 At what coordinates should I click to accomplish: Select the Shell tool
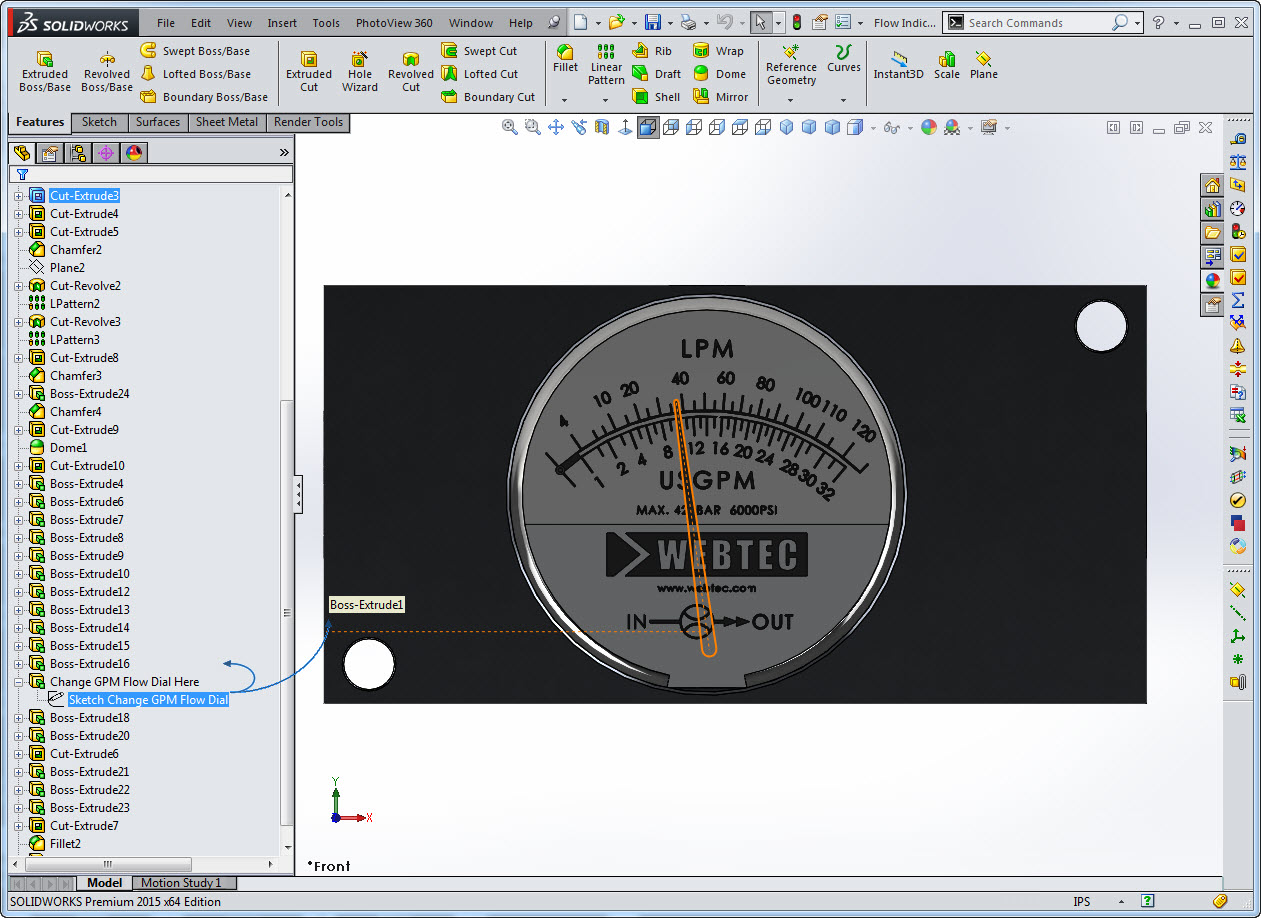656,97
